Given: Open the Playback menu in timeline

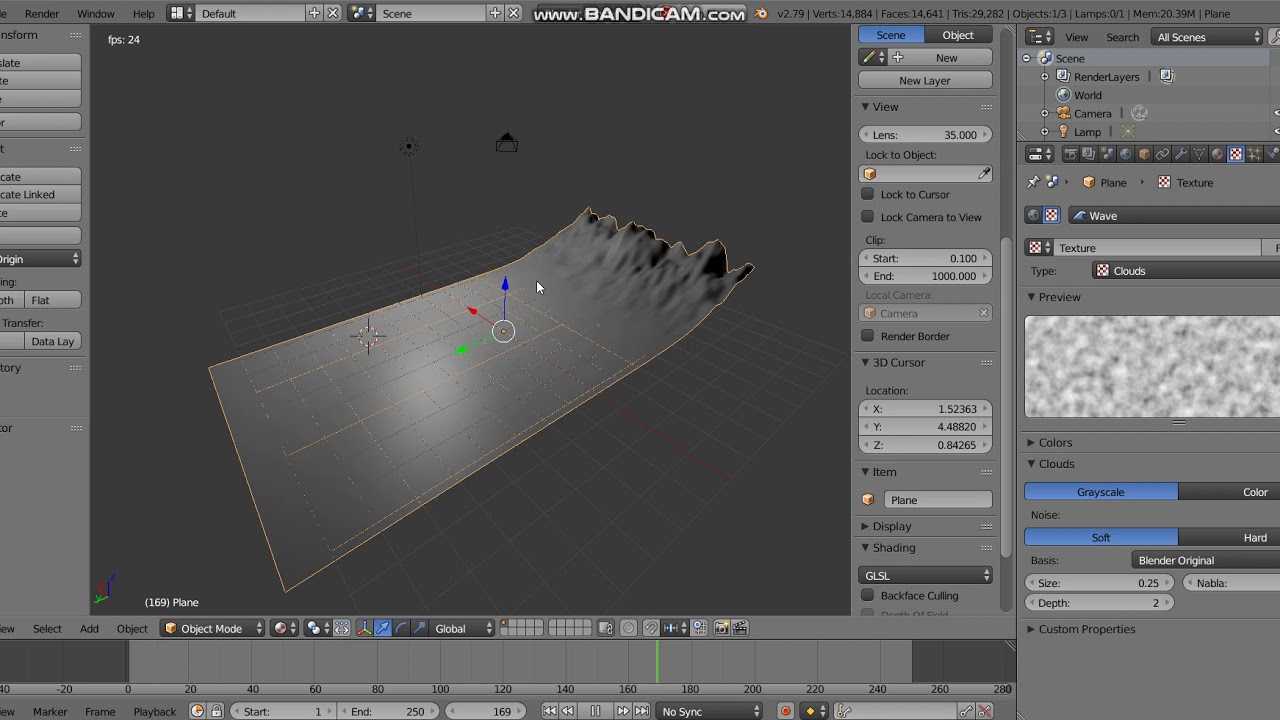Looking at the screenshot, I should 155,711.
